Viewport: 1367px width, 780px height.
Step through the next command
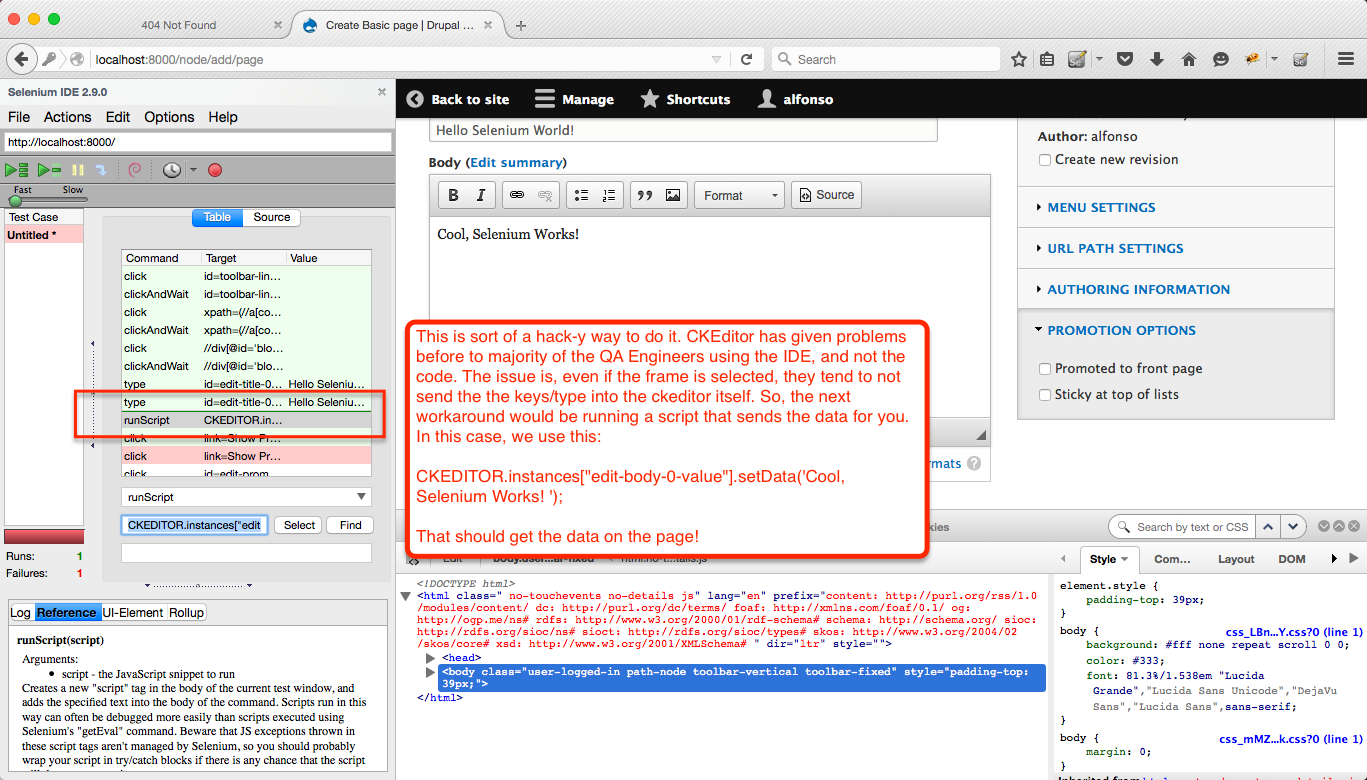tap(101, 171)
